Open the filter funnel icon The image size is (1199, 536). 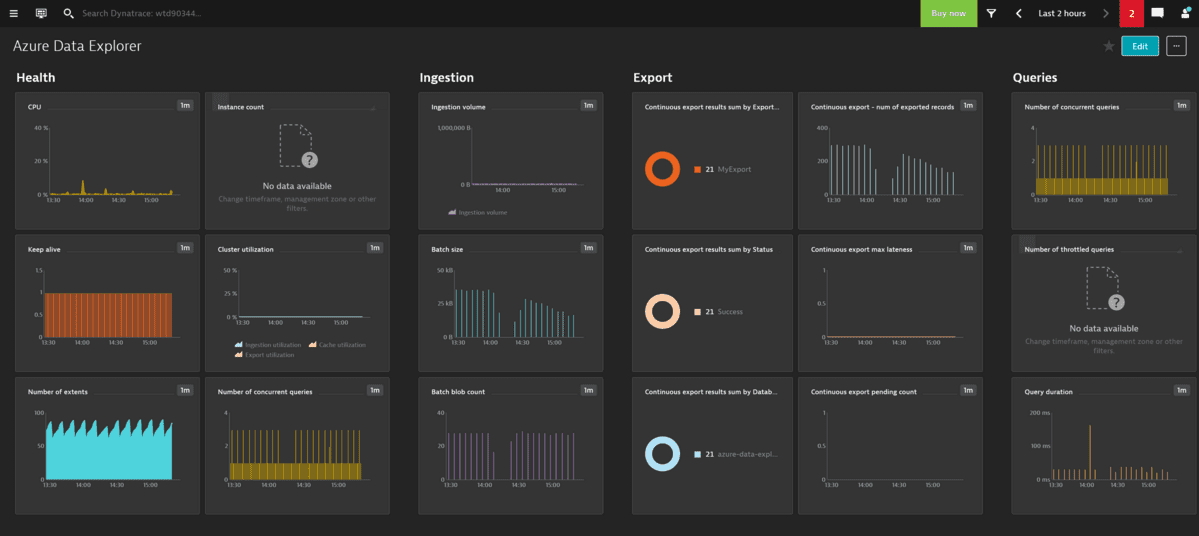(991, 14)
